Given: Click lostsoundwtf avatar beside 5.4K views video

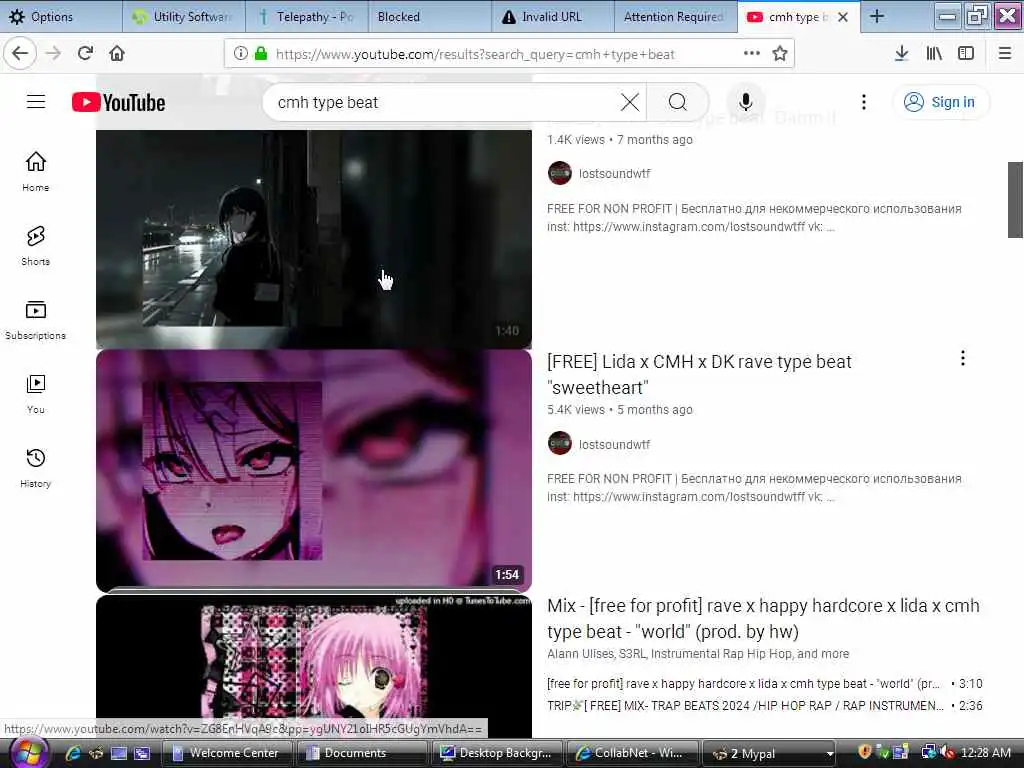Looking at the screenshot, I should click(x=560, y=443).
